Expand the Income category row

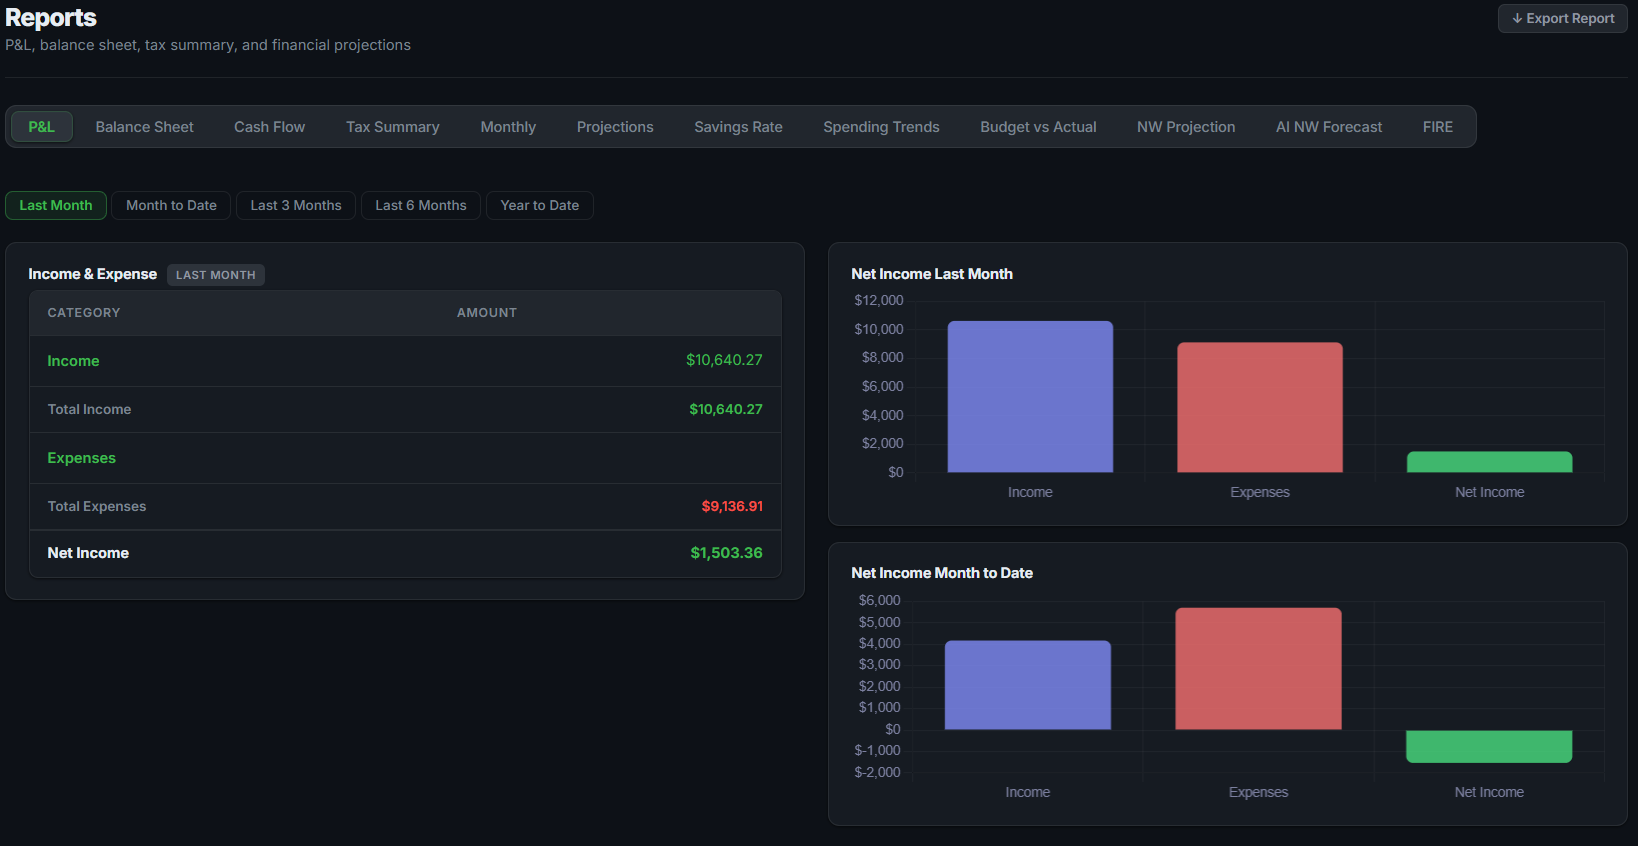click(405, 361)
